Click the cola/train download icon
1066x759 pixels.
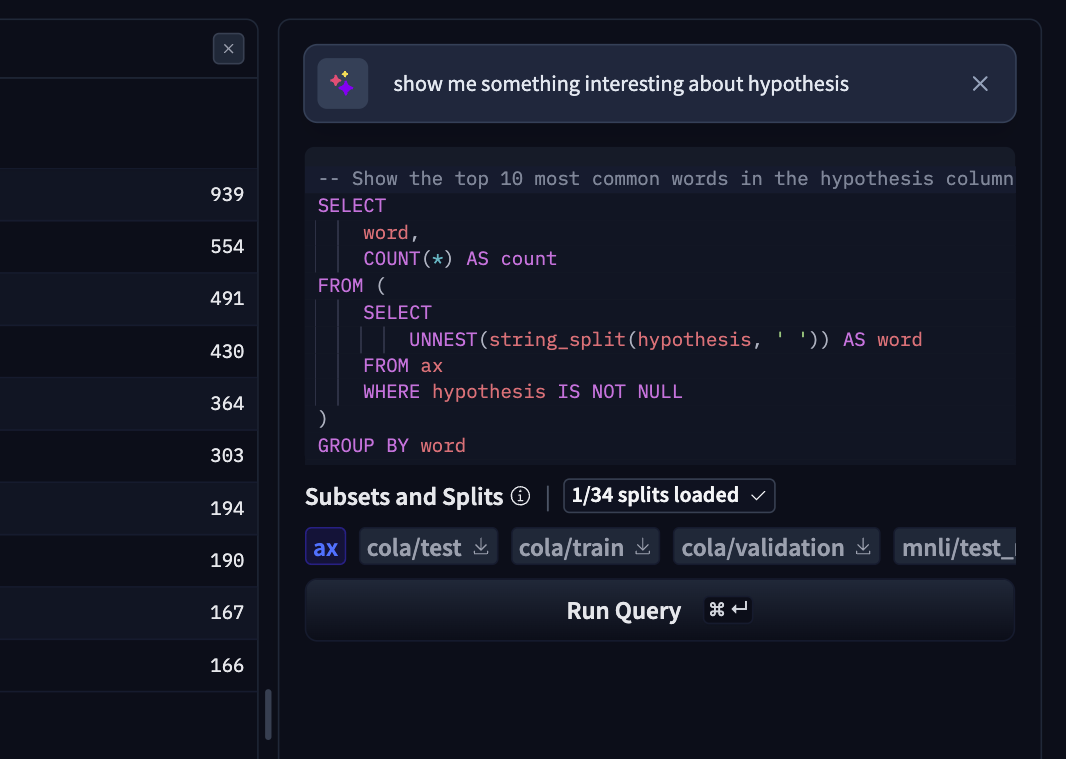pos(643,547)
